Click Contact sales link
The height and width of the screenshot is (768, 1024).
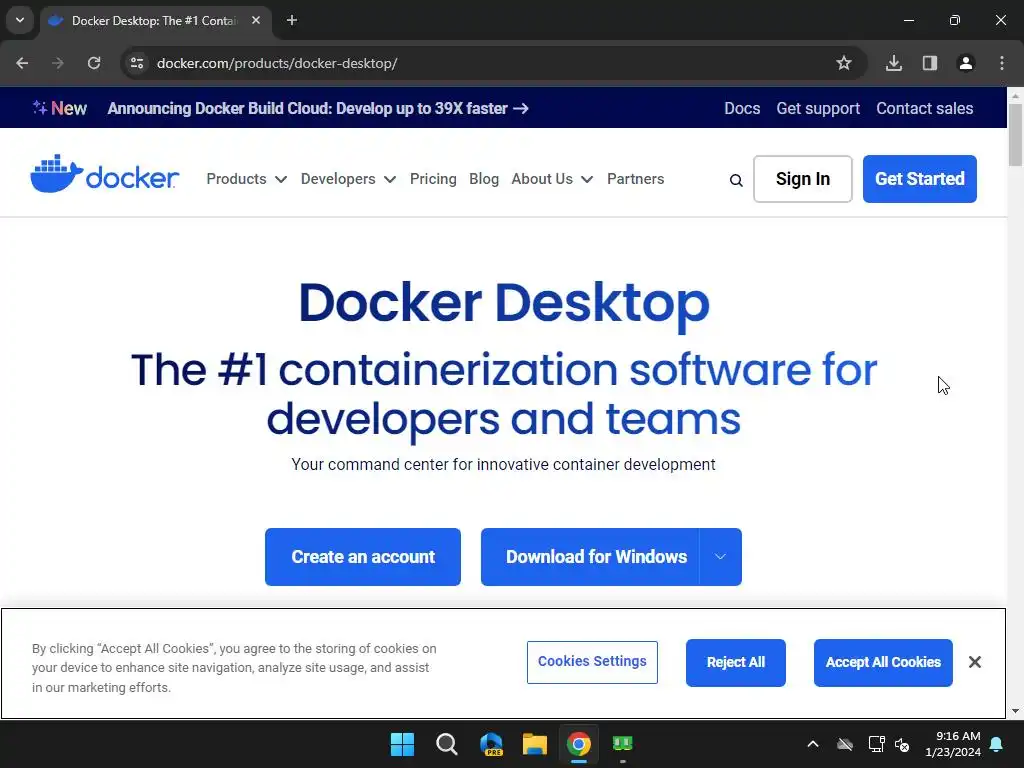[925, 108]
